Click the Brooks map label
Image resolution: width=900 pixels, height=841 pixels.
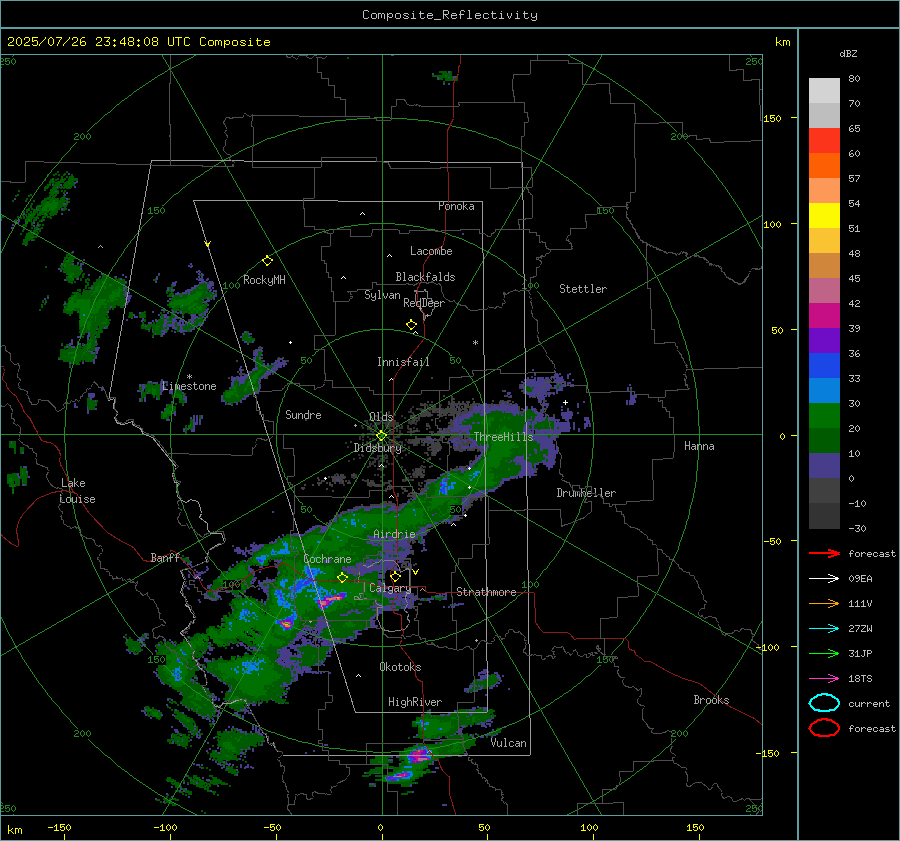pos(711,700)
